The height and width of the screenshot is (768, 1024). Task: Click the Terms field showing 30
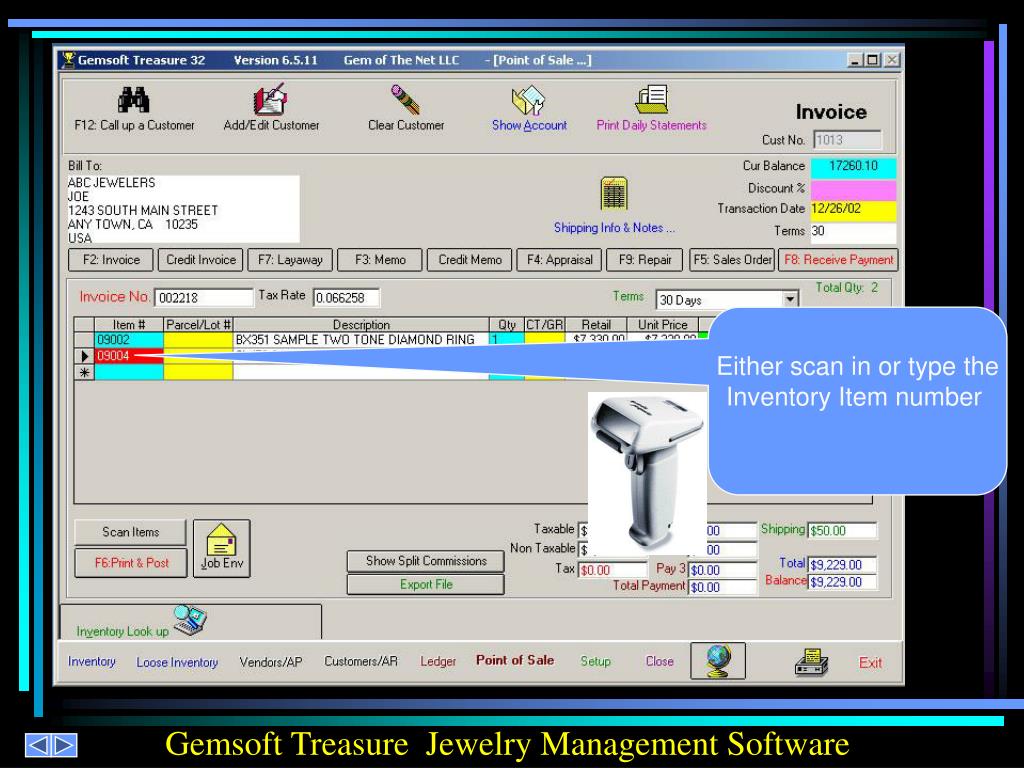tap(853, 232)
